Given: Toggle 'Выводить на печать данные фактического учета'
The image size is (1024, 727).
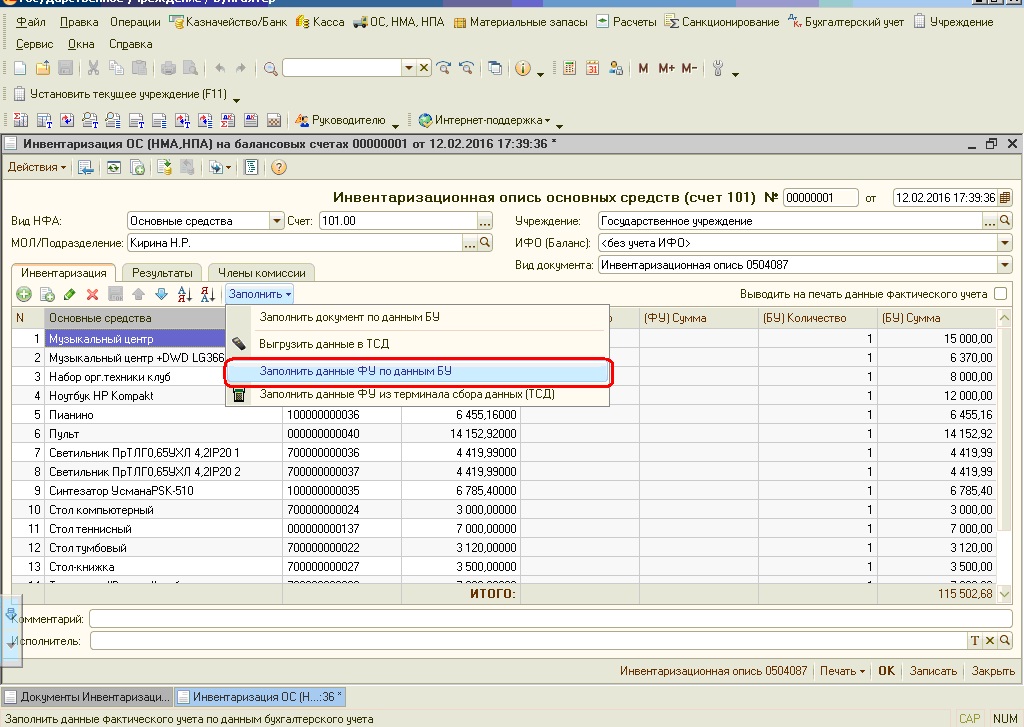Looking at the screenshot, I should point(1000,294).
